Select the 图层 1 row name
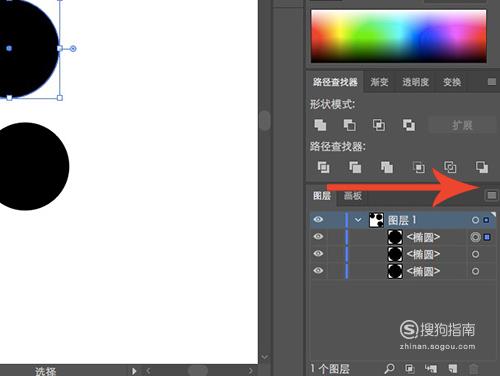Viewport: 500px width, 376px height. (x=402, y=220)
